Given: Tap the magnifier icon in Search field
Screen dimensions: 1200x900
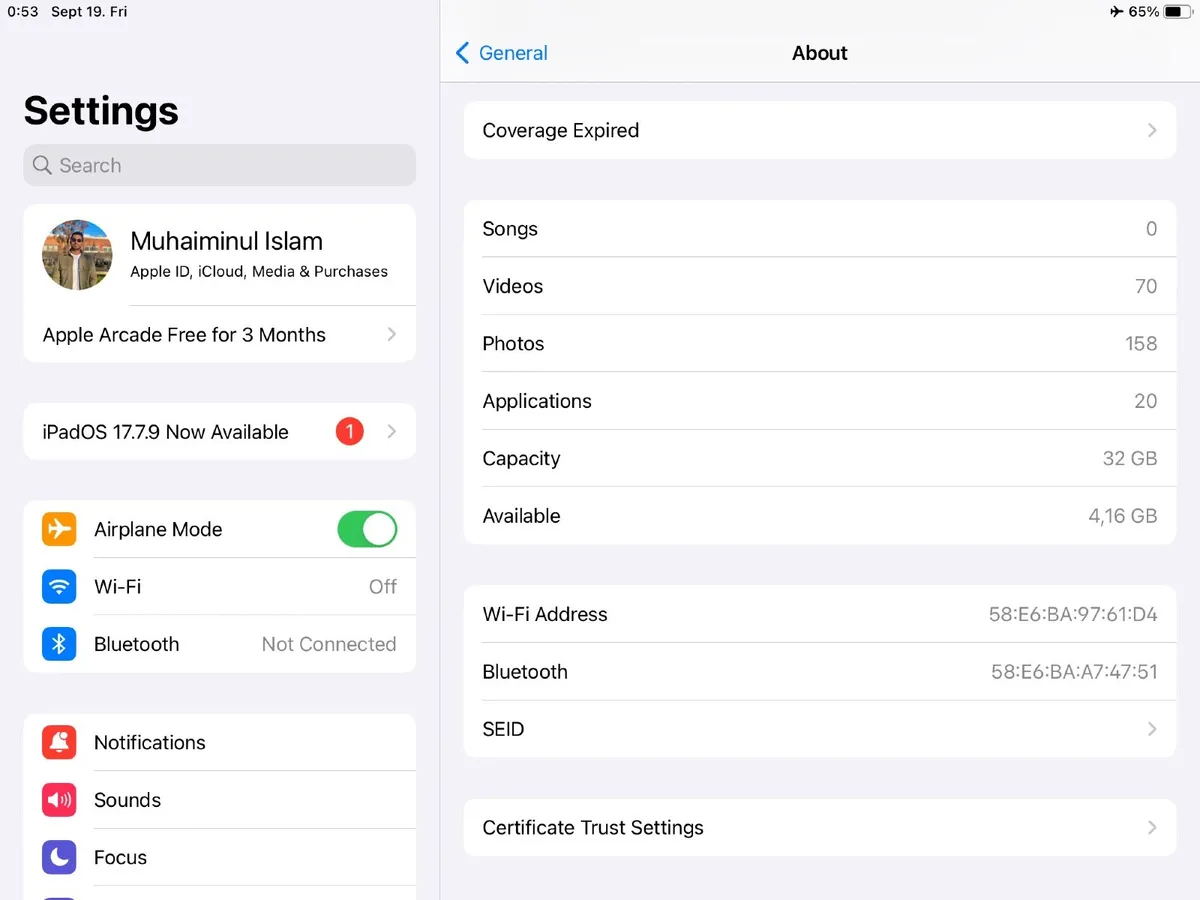Looking at the screenshot, I should 42,165.
